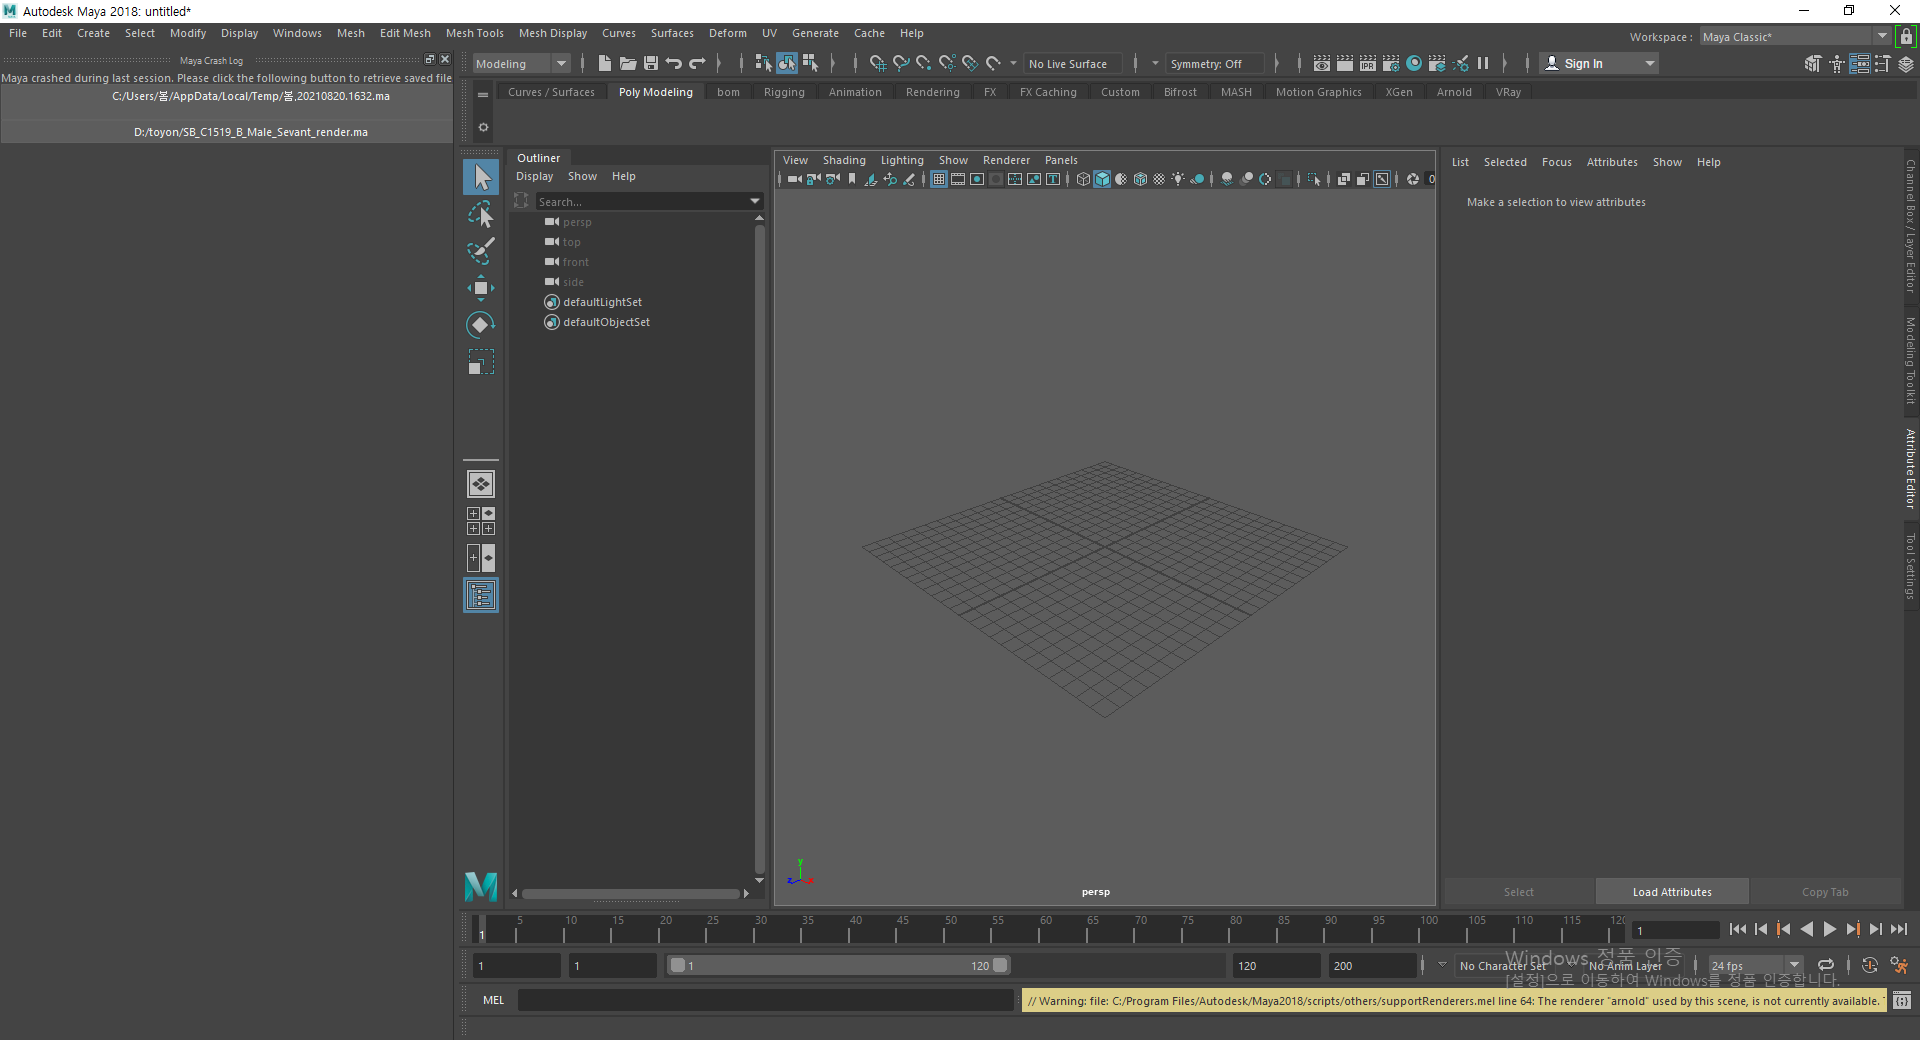Toggle camera bookmarks icon

pos(852,179)
